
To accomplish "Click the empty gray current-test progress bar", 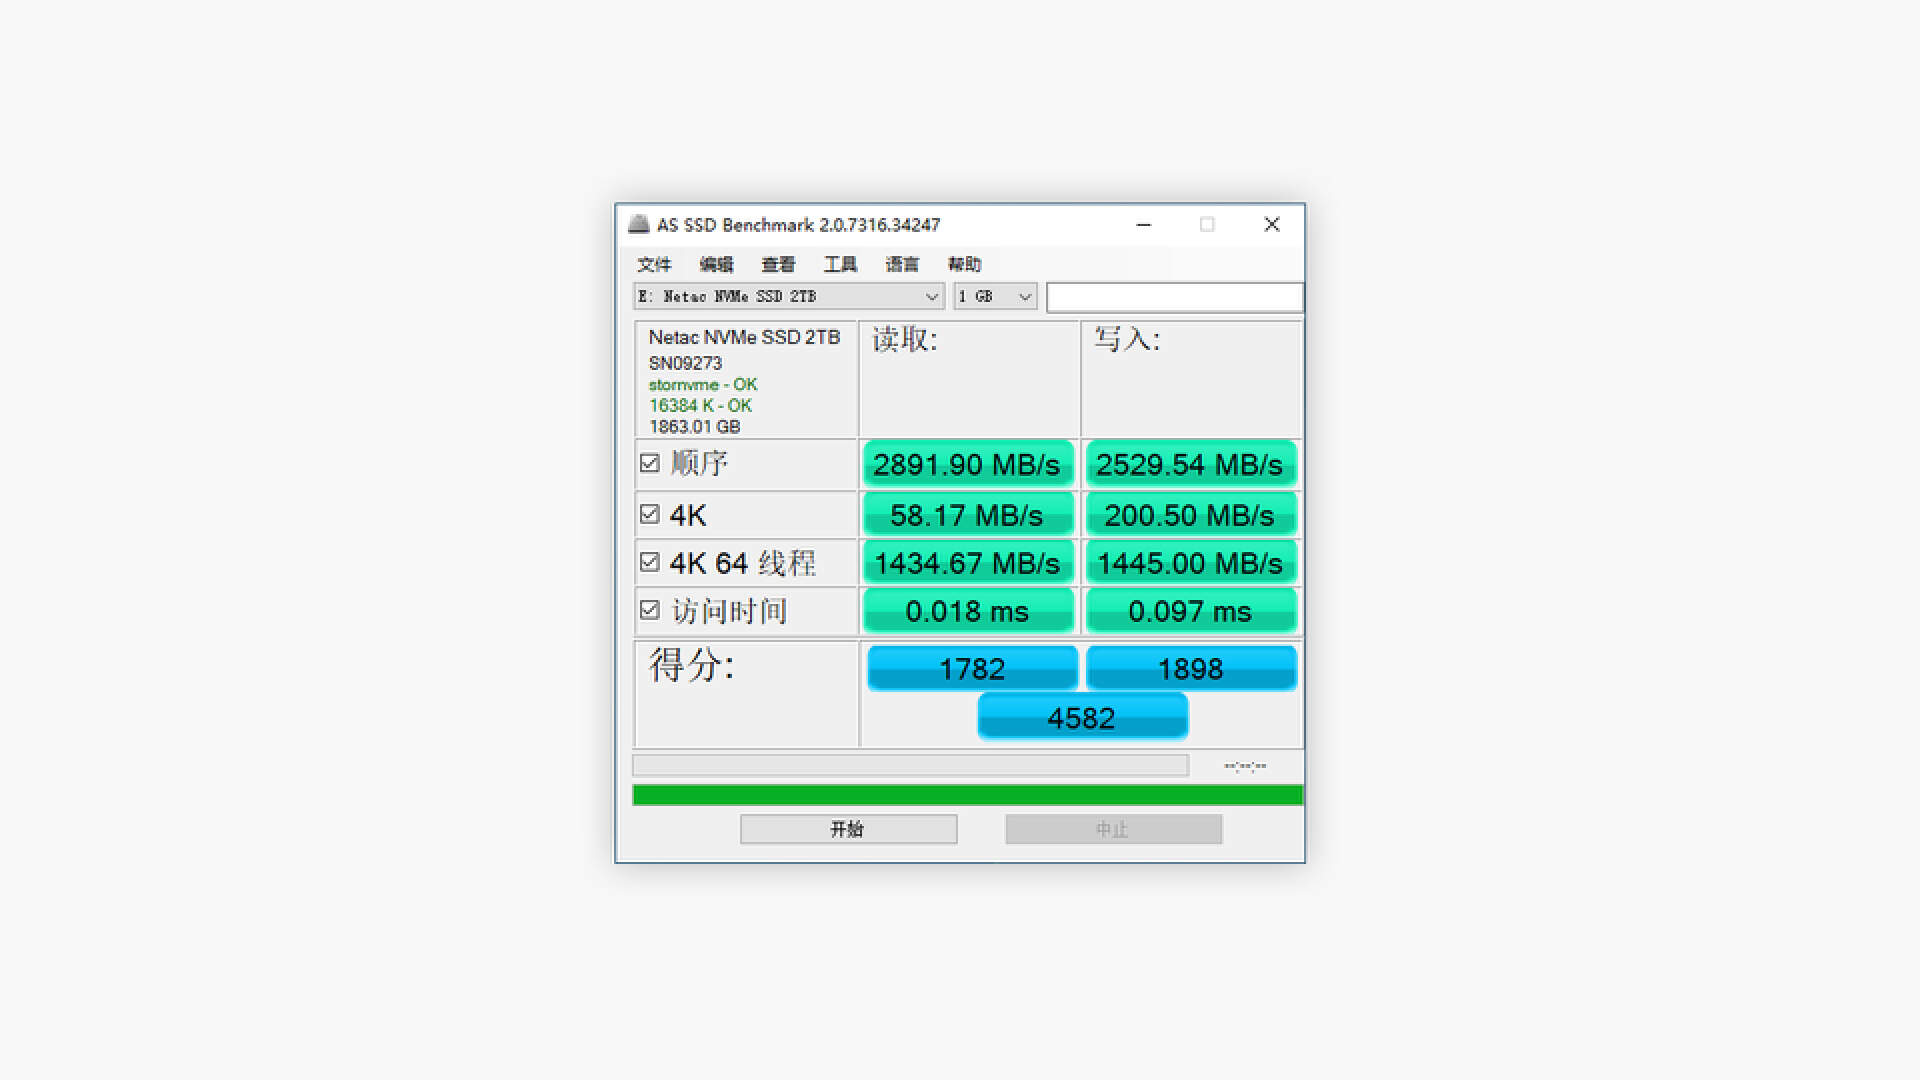I will 910,766.
